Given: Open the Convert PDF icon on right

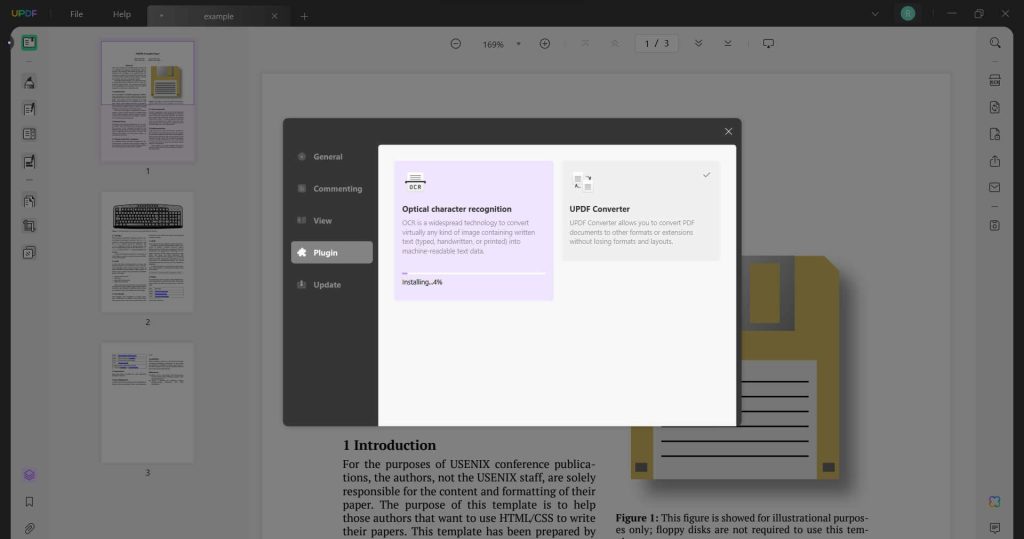Looking at the screenshot, I should (995, 107).
